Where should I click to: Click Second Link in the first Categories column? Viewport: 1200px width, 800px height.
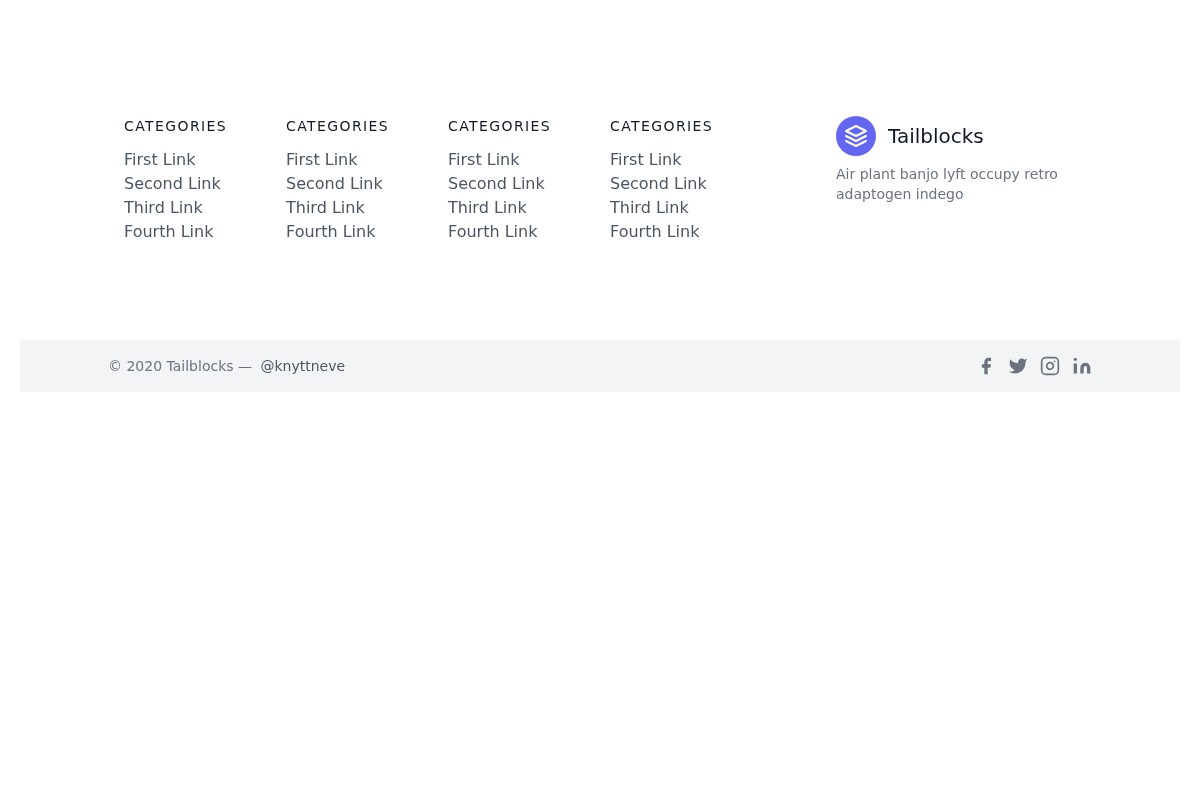172,183
